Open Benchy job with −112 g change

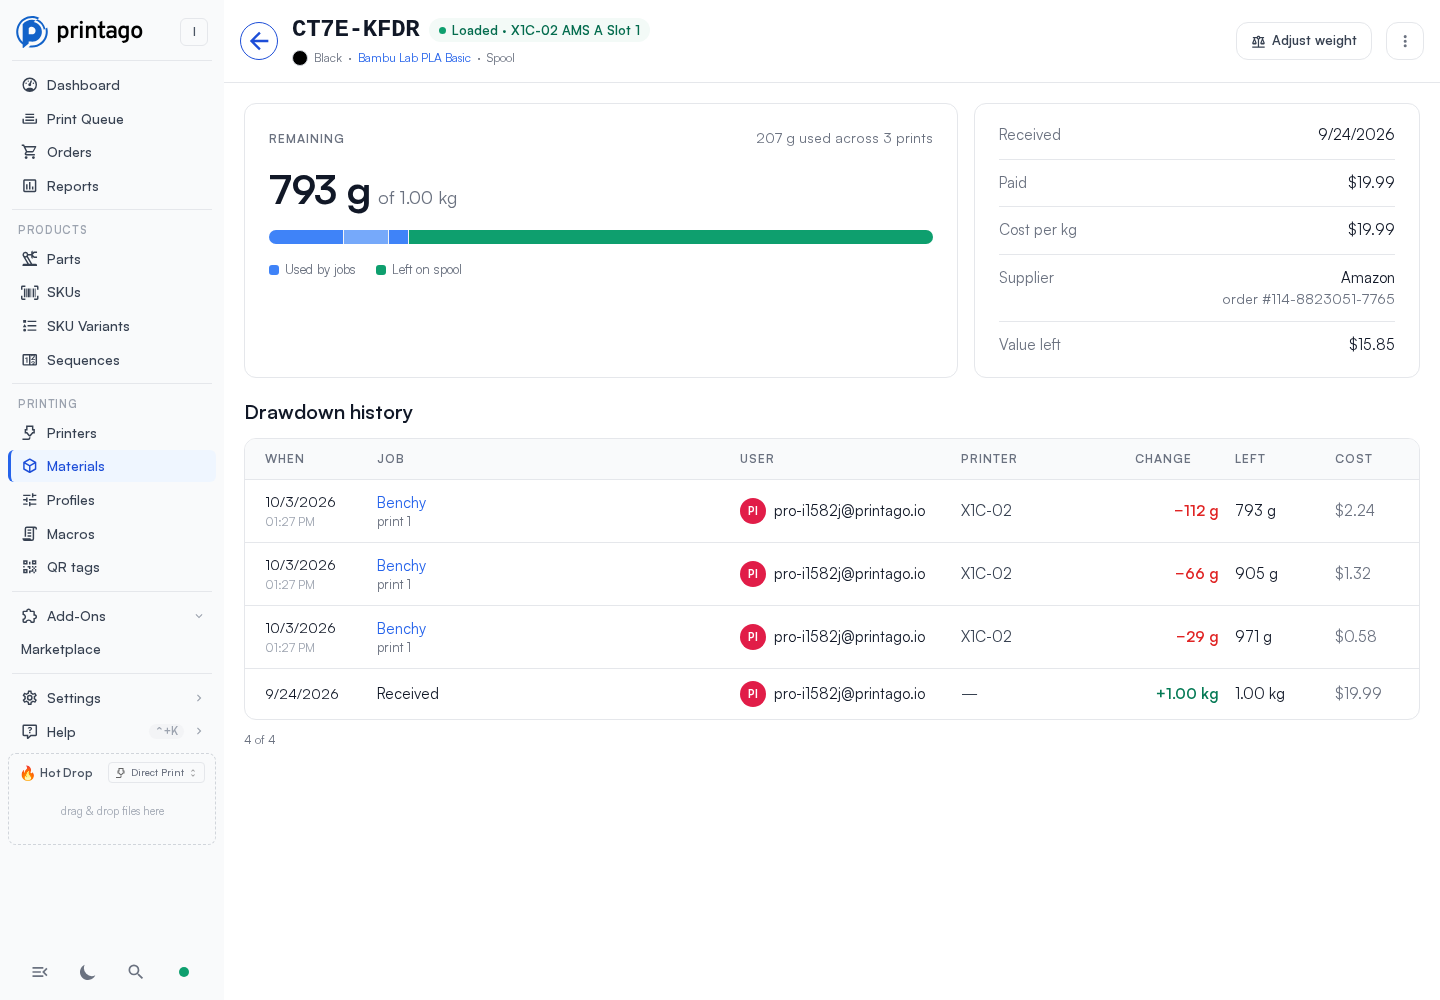point(401,503)
